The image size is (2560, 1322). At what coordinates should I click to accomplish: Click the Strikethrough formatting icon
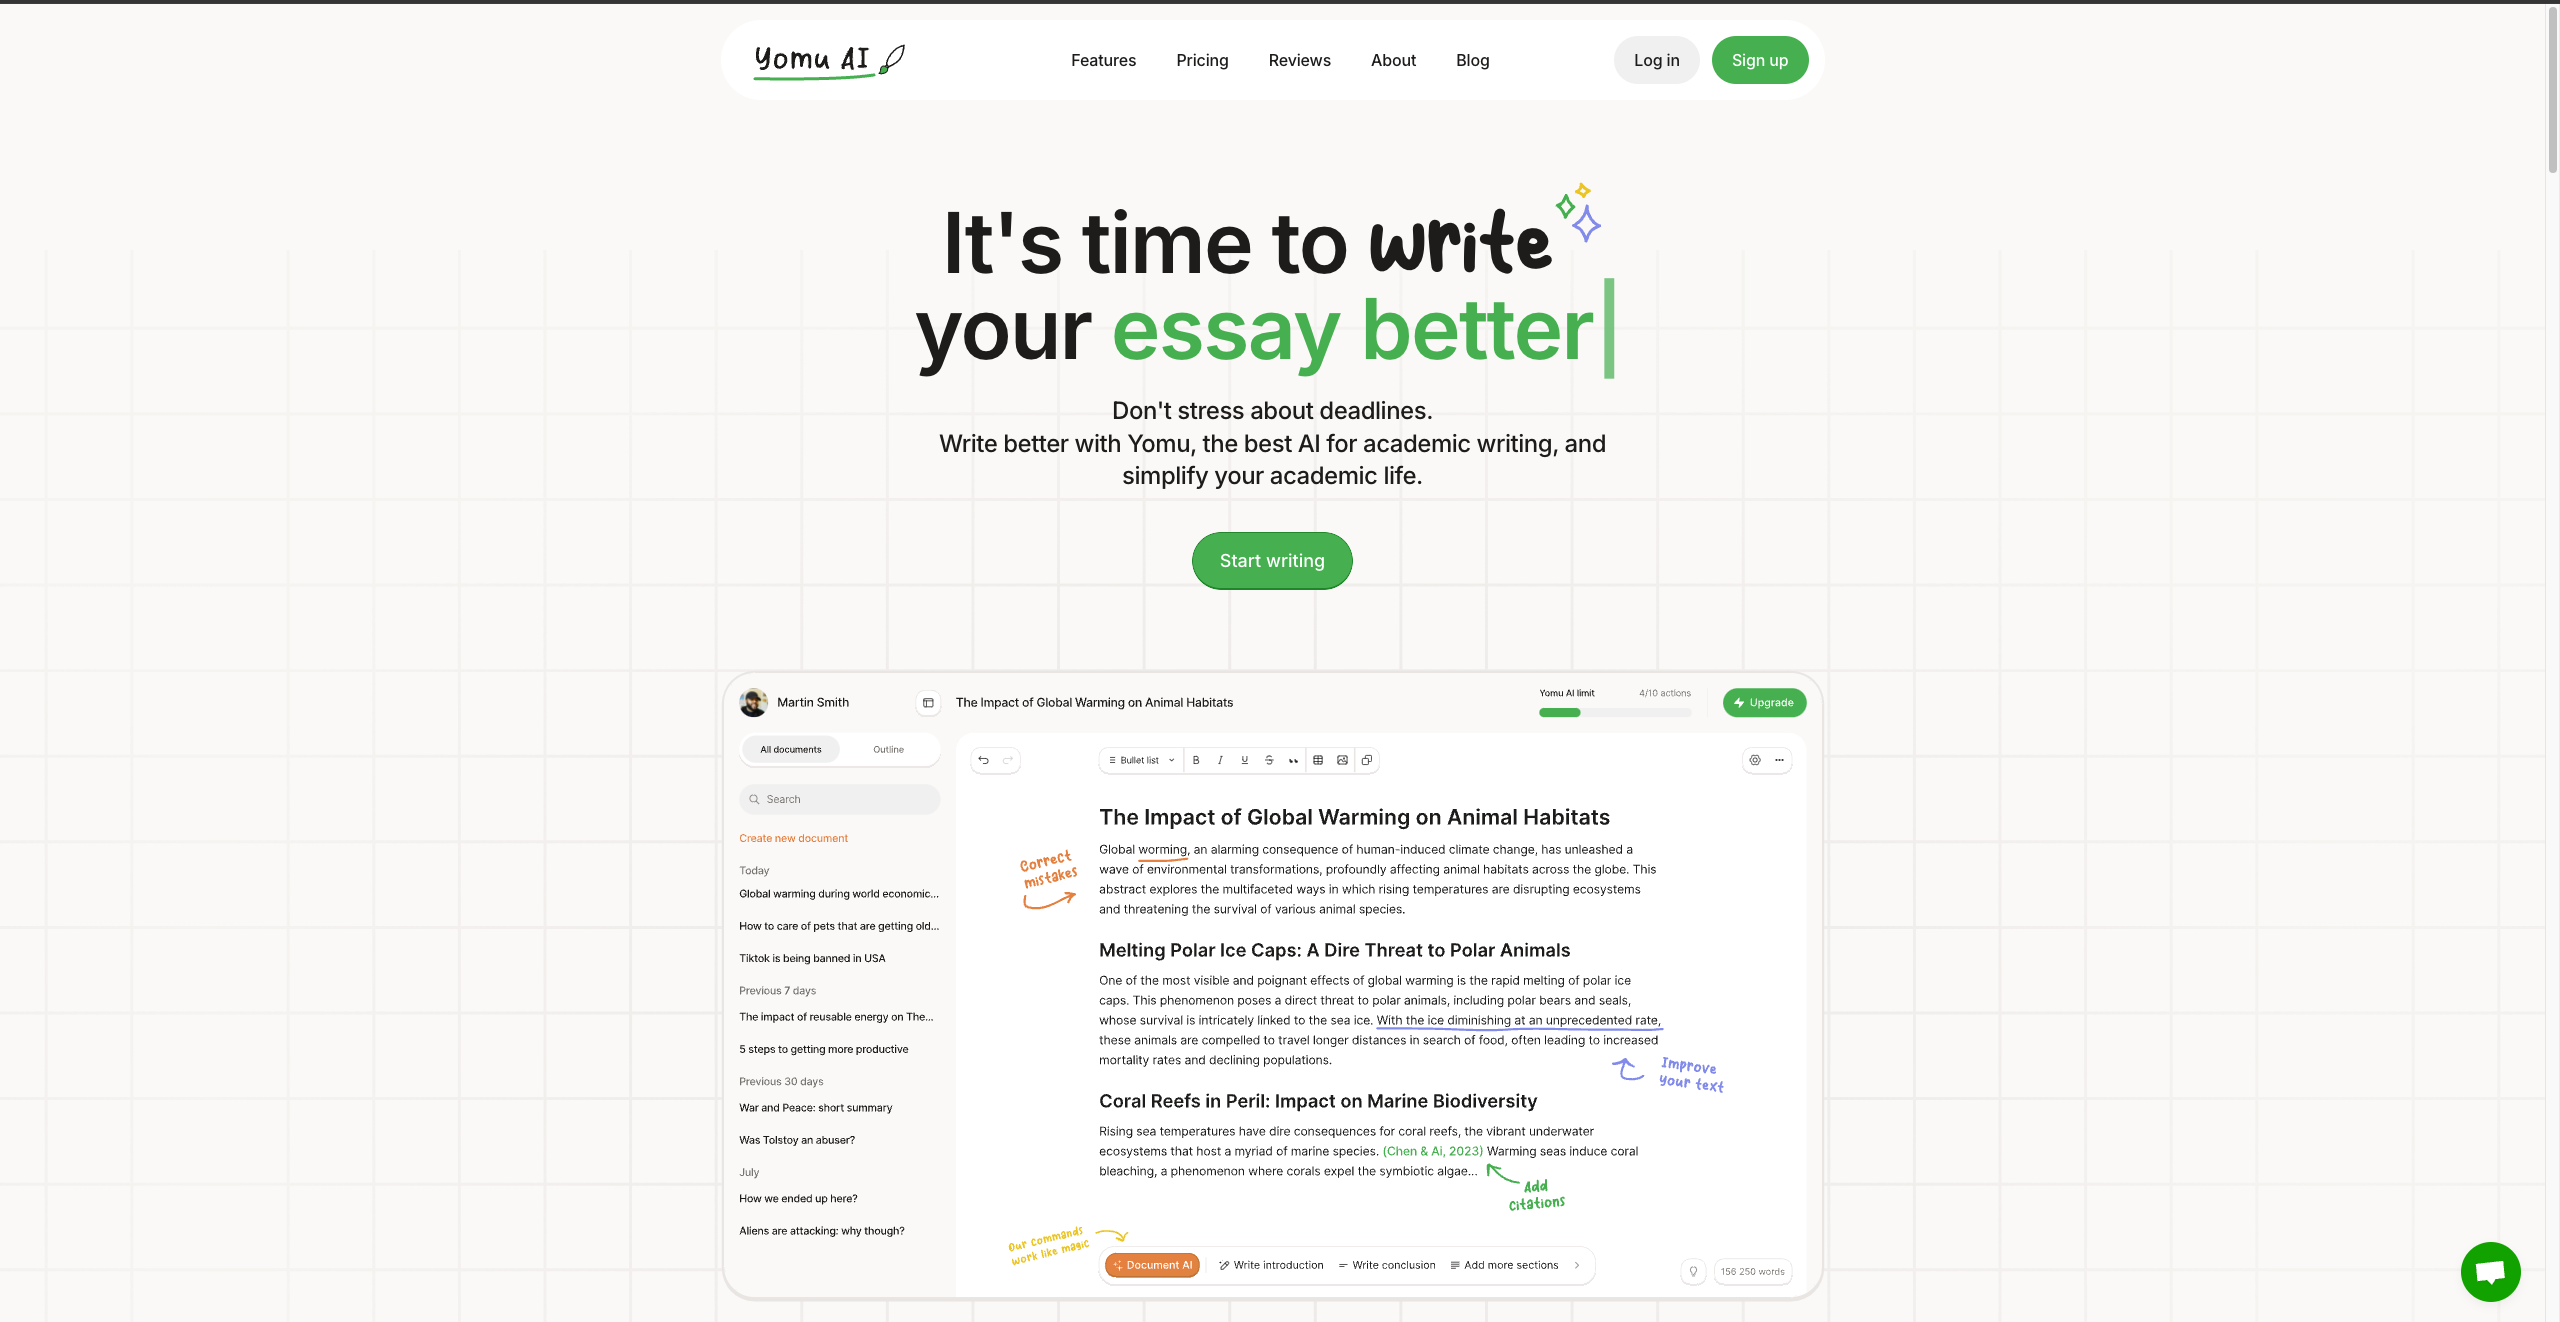1269,760
